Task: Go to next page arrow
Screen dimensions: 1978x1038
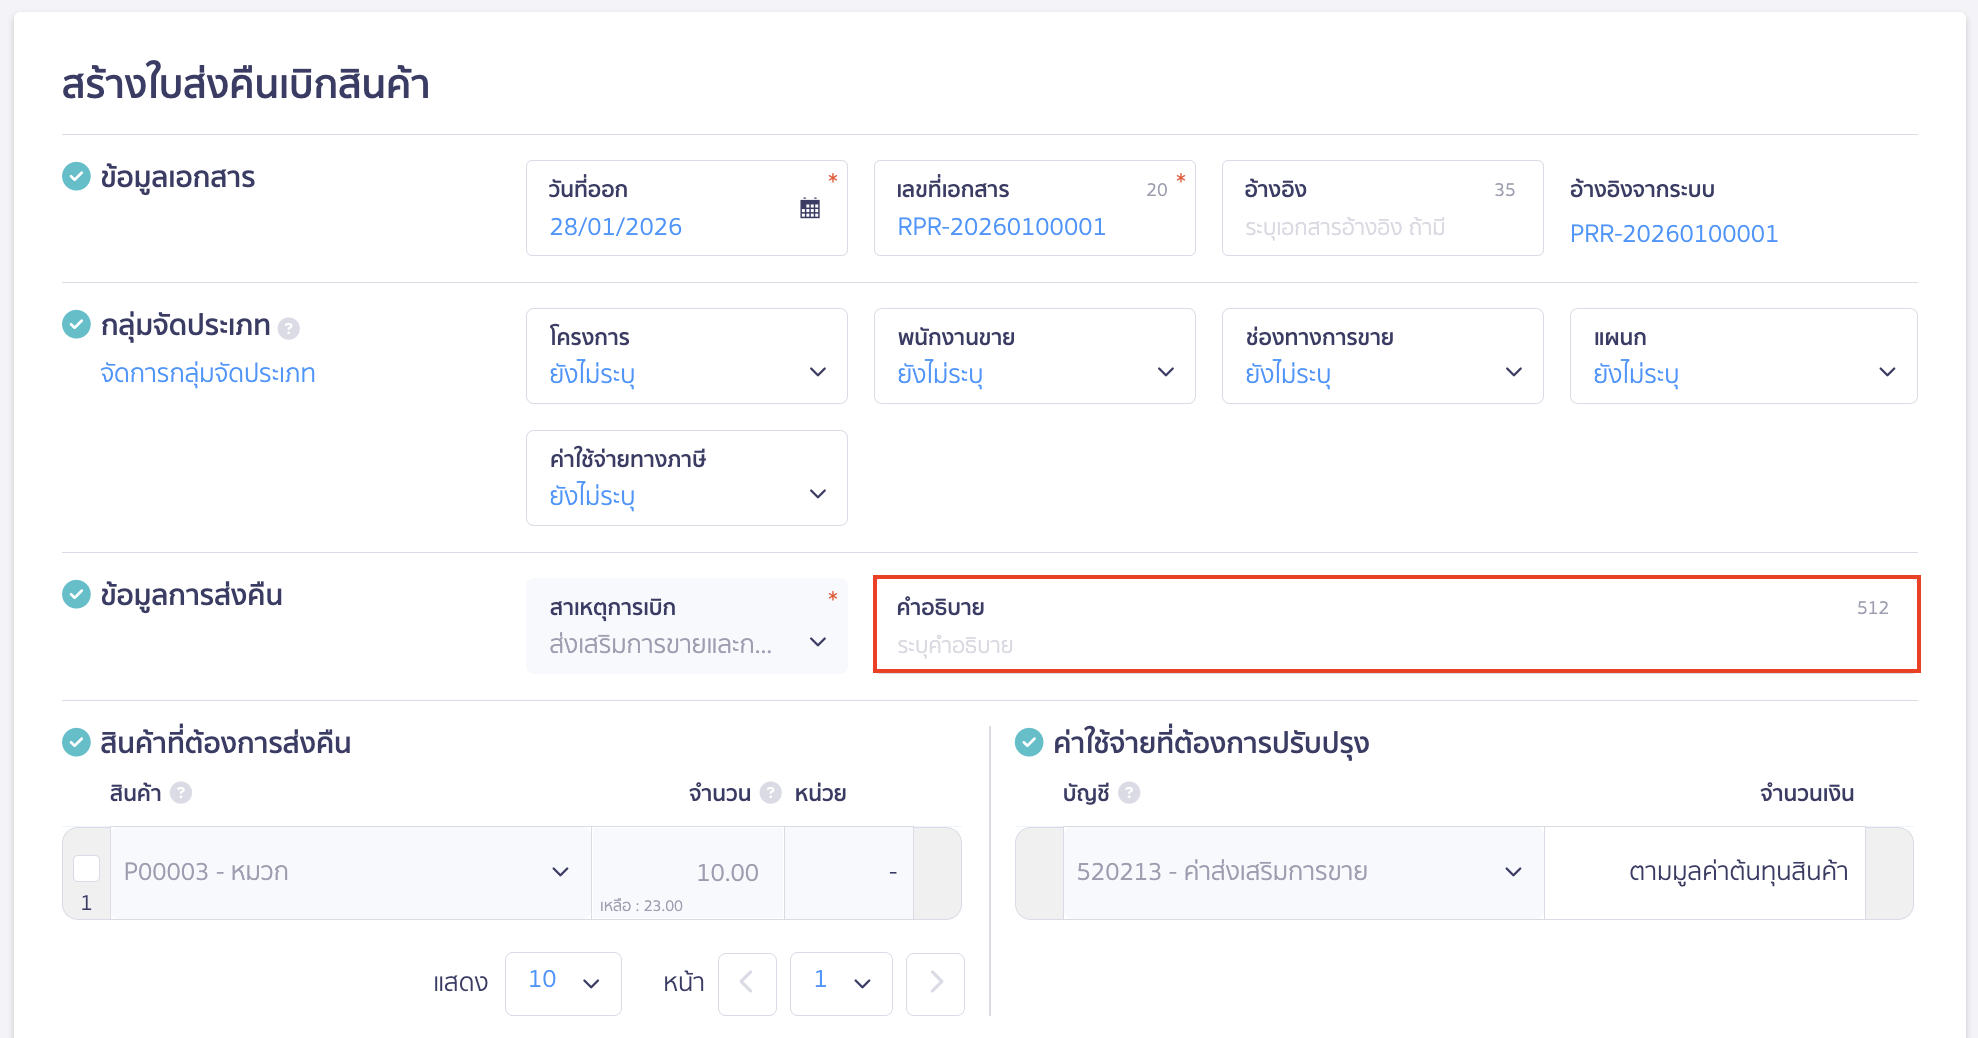Action: [935, 983]
